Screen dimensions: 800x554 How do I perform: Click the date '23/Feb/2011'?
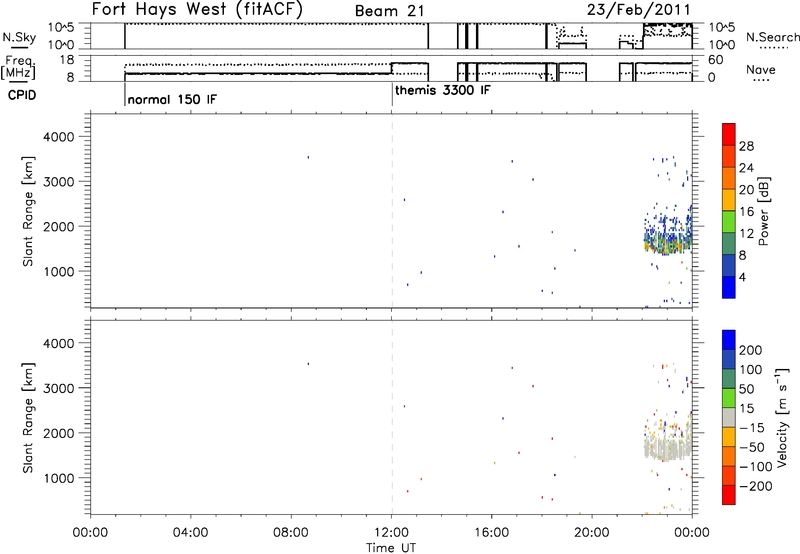638,10
